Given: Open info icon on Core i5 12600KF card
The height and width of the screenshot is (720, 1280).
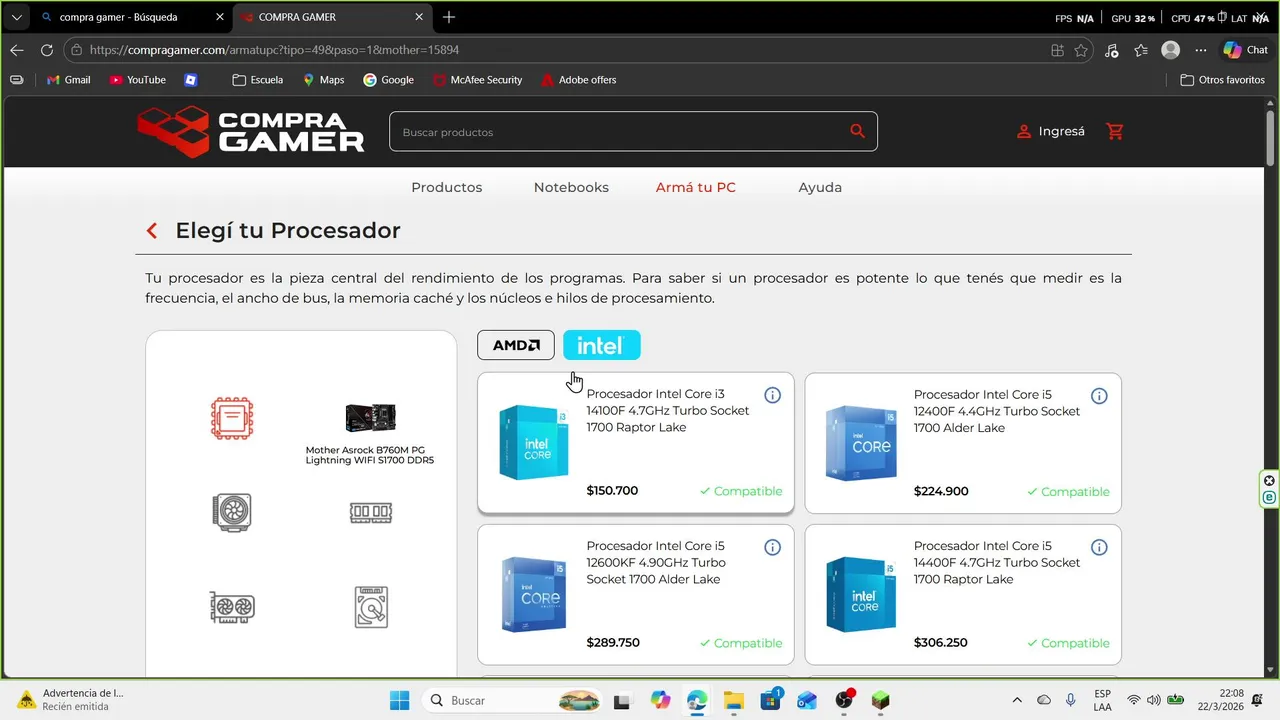Looking at the screenshot, I should click(x=772, y=547).
